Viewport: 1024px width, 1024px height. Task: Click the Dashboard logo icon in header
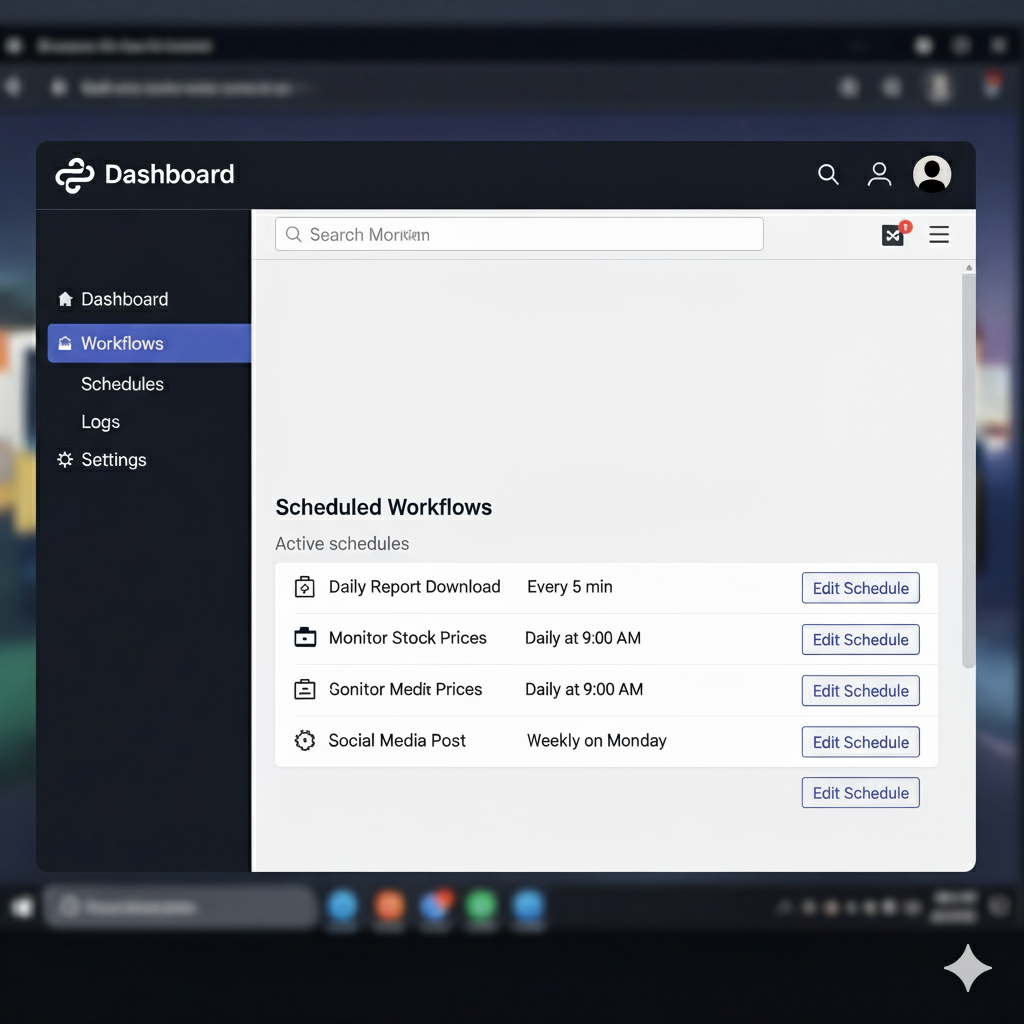(x=74, y=175)
